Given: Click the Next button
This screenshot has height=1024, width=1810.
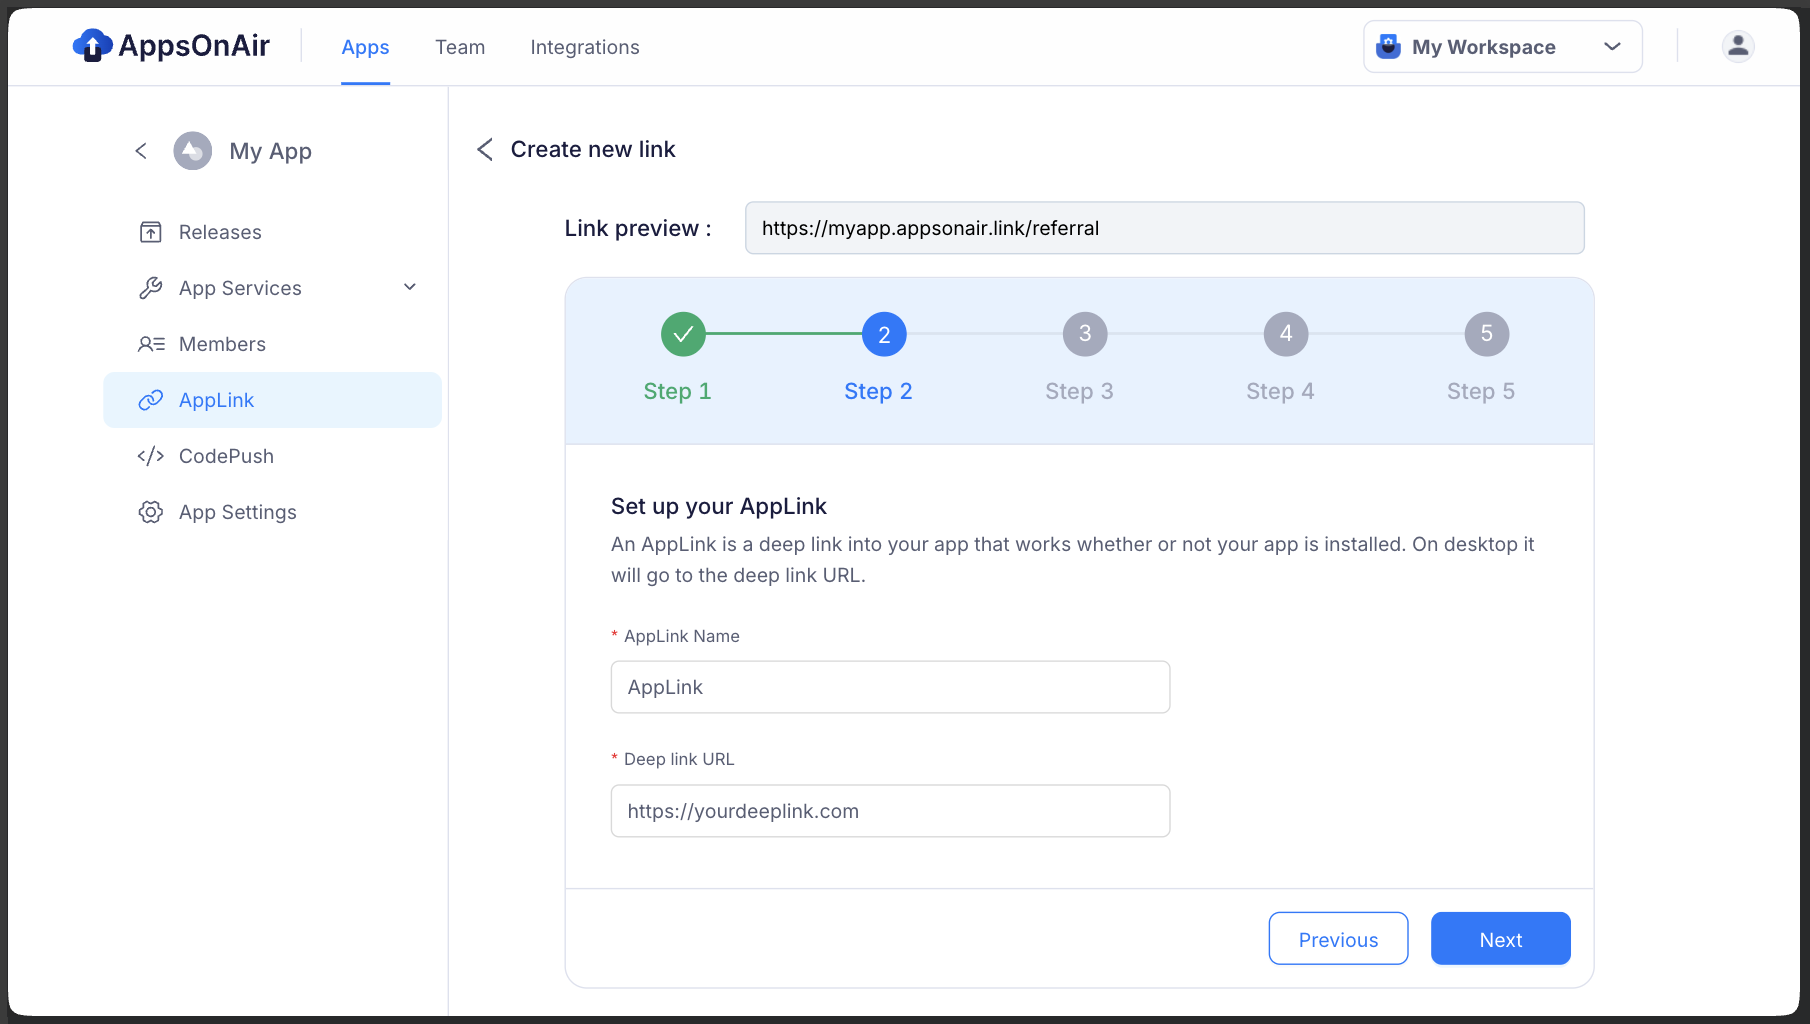Looking at the screenshot, I should coord(1500,939).
